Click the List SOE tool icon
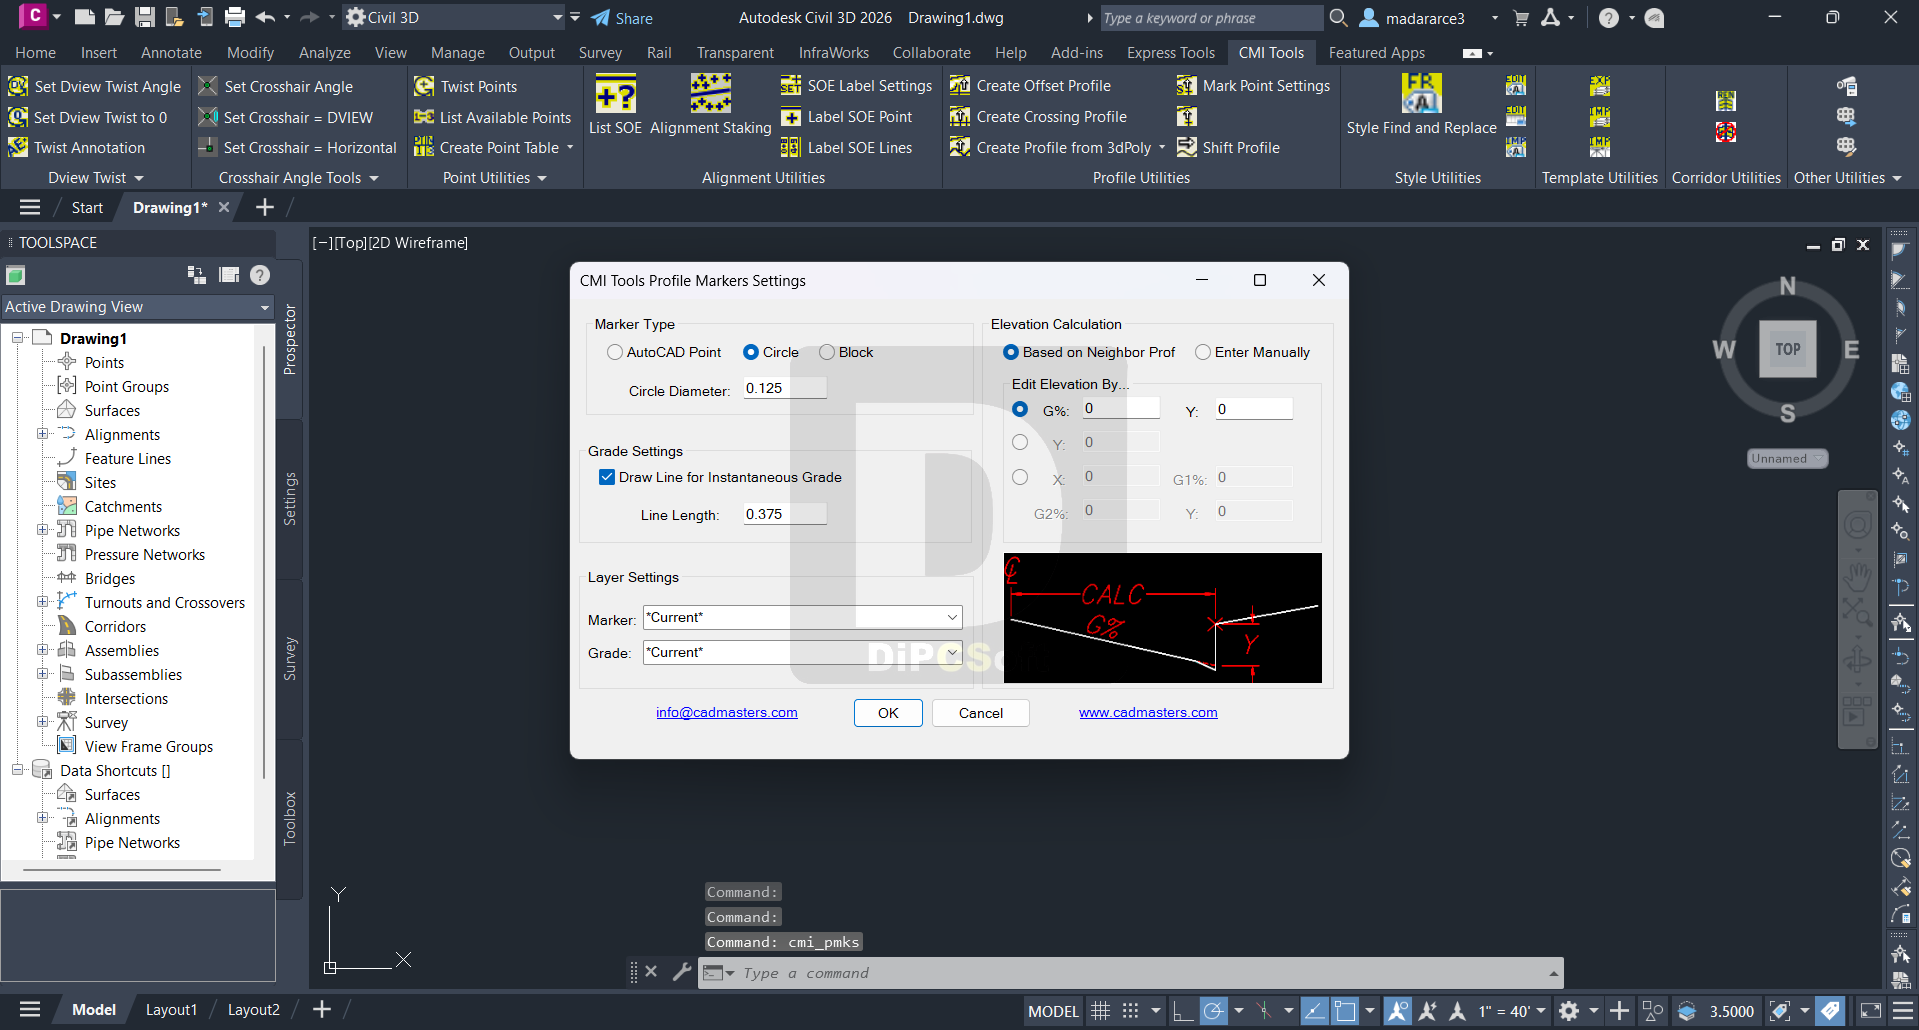Screen dimensions: 1919x1030 point(615,95)
